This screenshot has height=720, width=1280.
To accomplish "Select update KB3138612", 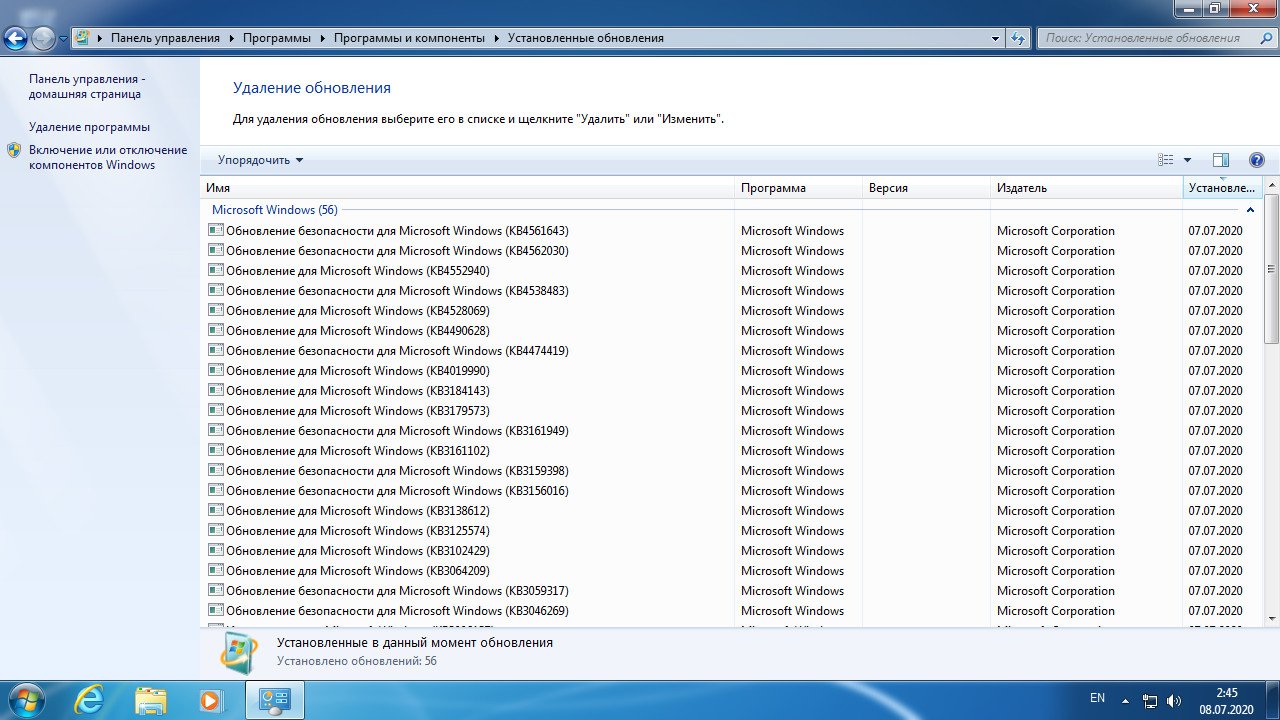I will coord(732,510).
